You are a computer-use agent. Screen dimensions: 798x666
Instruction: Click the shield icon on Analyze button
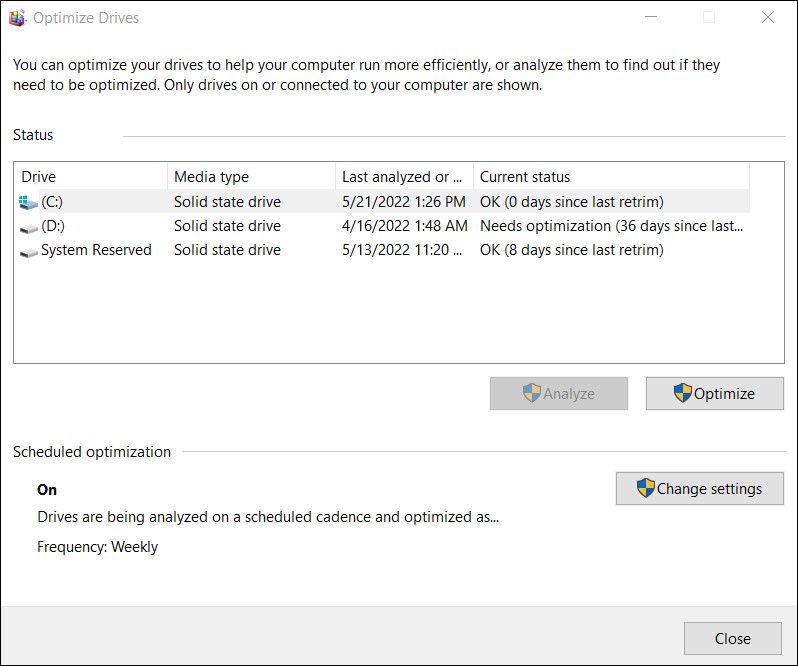coord(532,393)
